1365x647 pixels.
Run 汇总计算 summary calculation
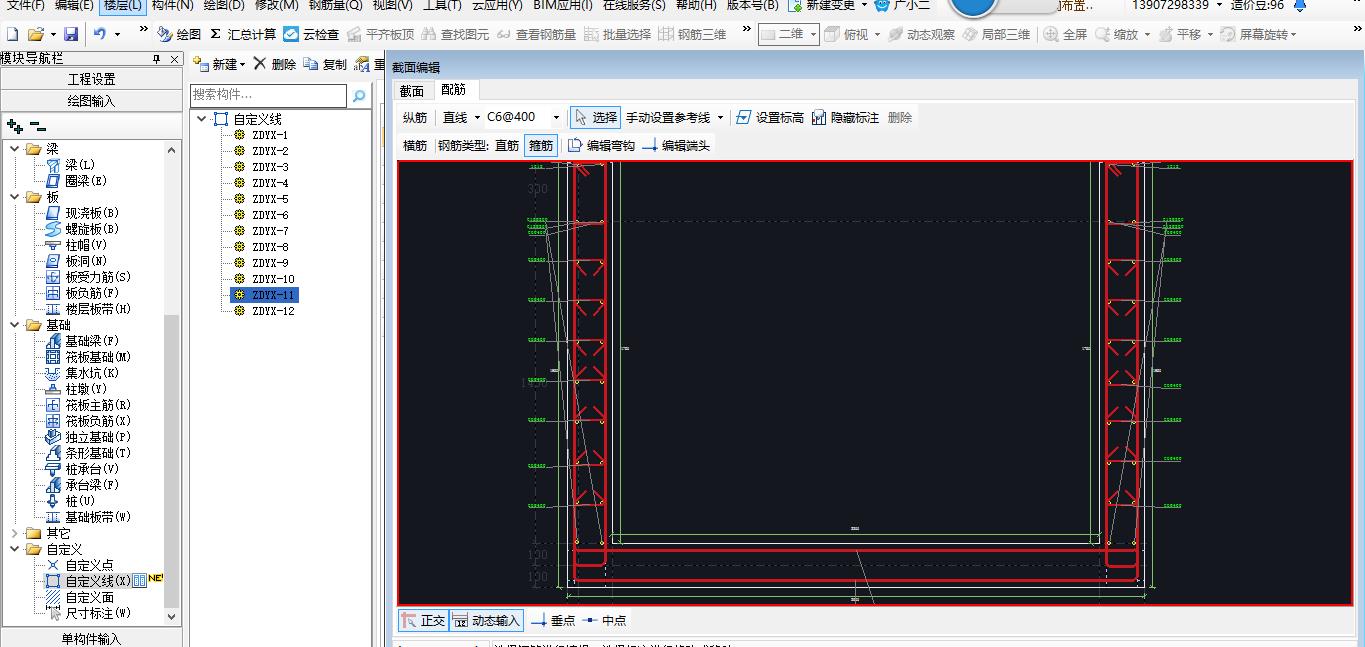click(243, 34)
